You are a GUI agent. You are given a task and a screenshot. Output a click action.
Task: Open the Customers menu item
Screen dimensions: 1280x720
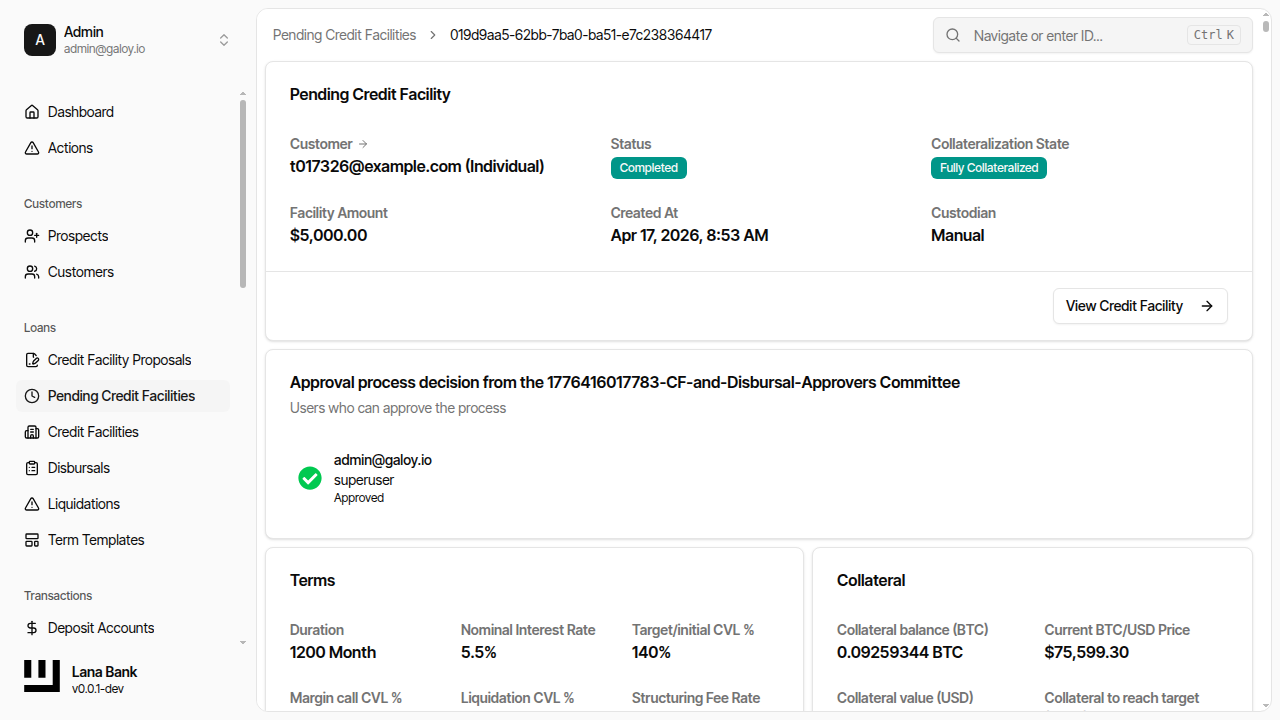pos(80,272)
